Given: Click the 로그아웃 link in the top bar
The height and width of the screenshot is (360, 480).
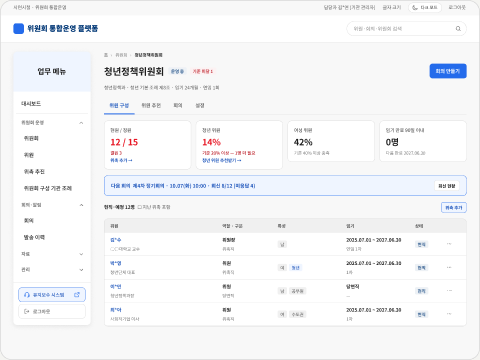Looking at the screenshot, I should coord(457,7).
